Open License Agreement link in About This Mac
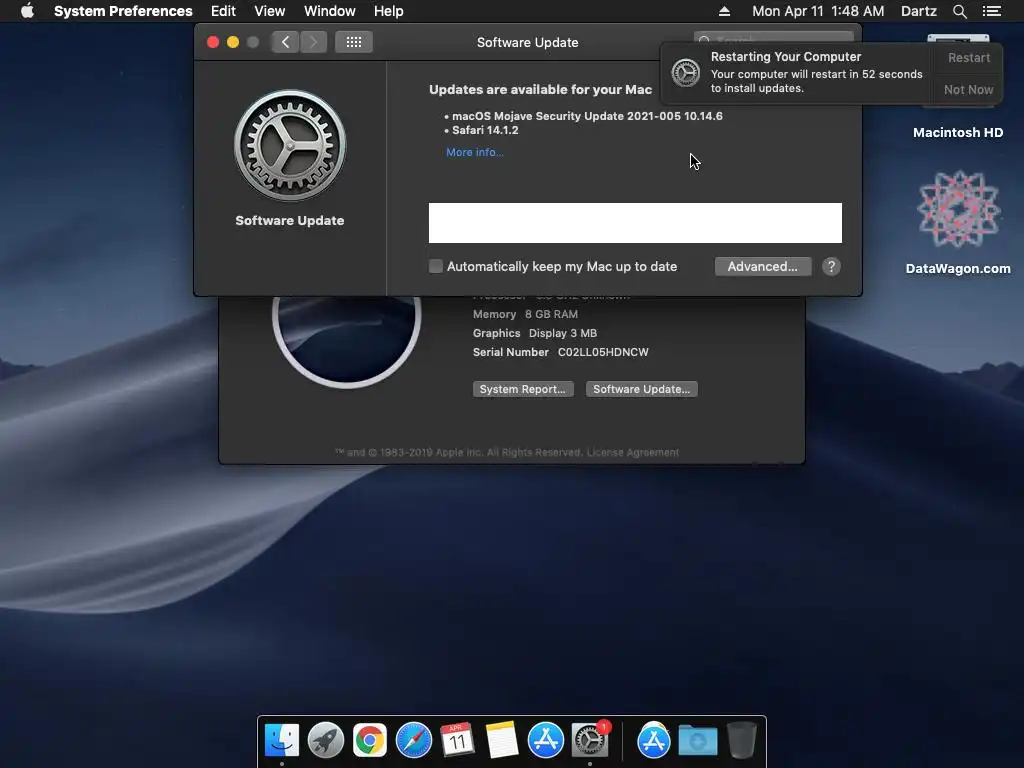The image size is (1024, 768). click(x=632, y=453)
